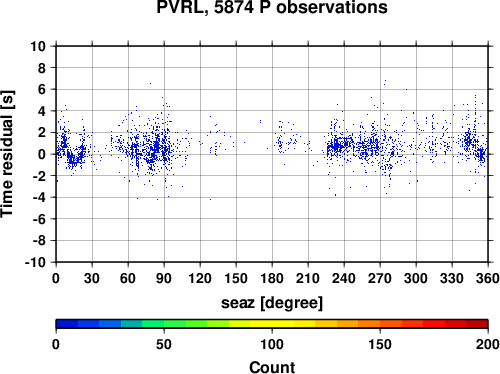The height and width of the screenshot is (374, 500).
Task: Click the Time residual y-axis label
Action: pos(7,154)
